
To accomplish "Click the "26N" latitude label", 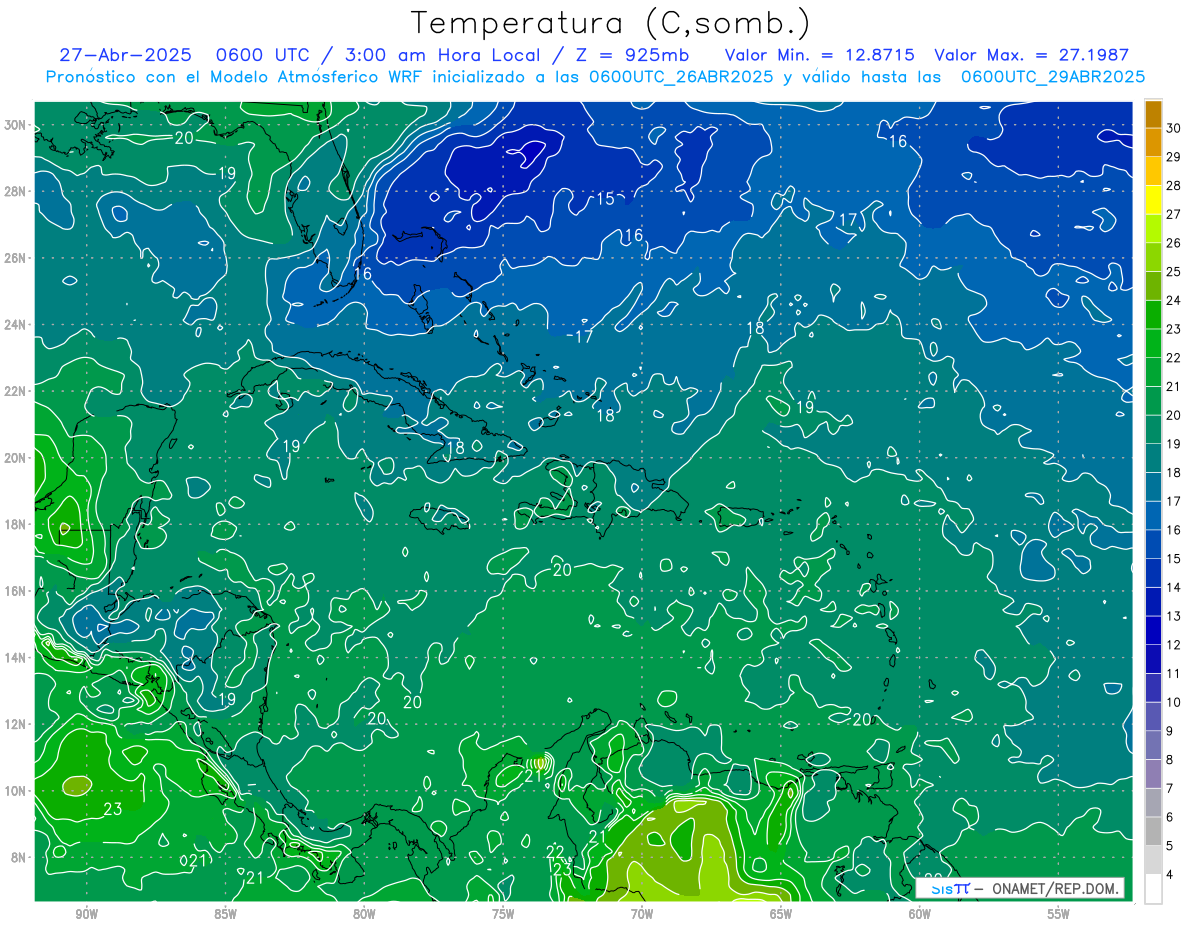I will pyautogui.click(x=17, y=258).
